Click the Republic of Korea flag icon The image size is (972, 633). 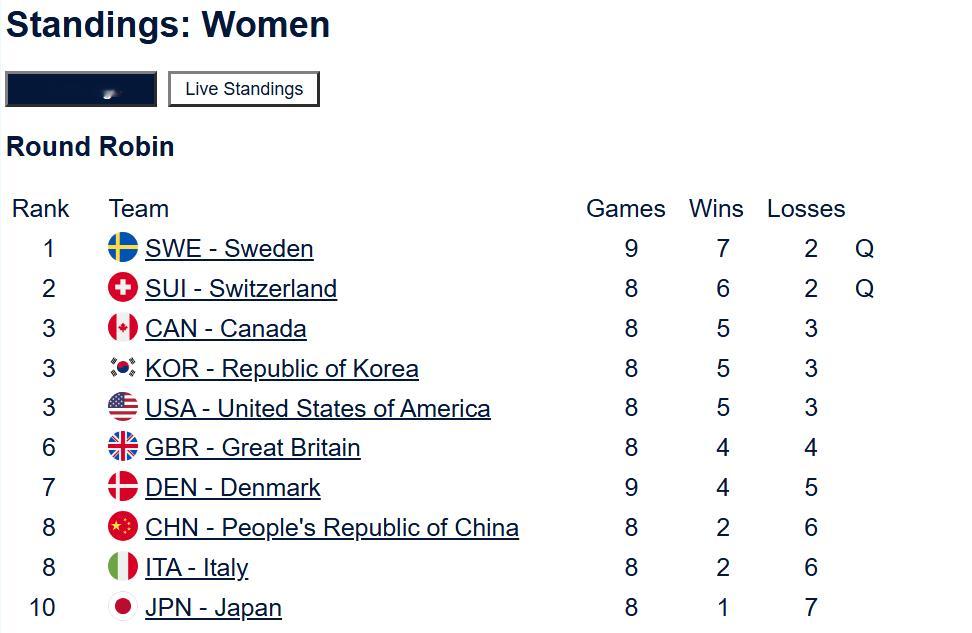pyautogui.click(x=123, y=368)
